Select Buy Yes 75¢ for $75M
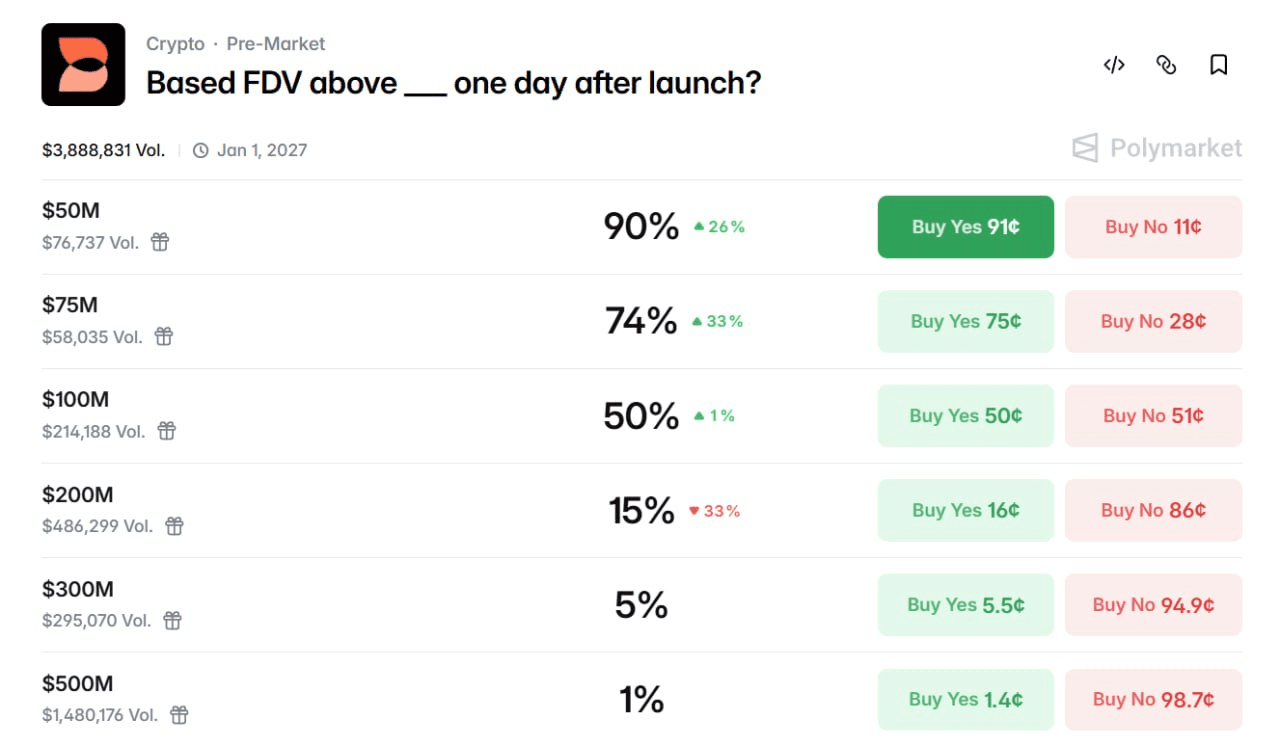The height and width of the screenshot is (746, 1280). 965,321
